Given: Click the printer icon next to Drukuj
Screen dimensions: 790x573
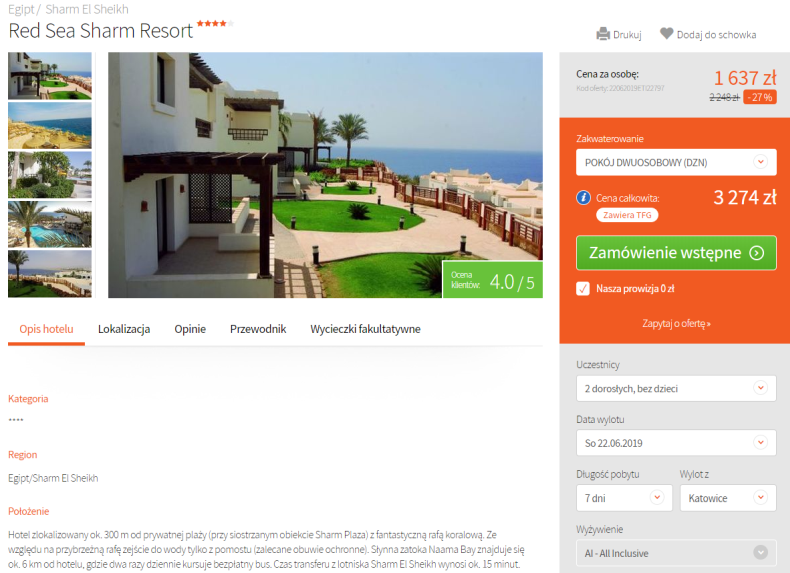Looking at the screenshot, I should (603, 34).
